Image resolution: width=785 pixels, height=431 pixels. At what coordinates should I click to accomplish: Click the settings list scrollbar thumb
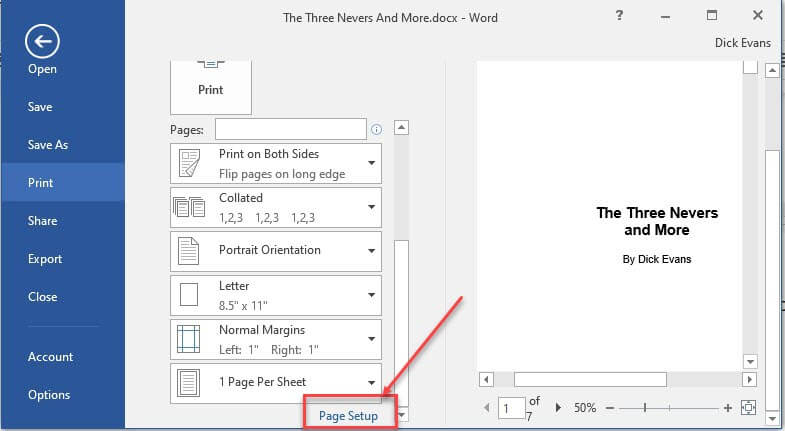pyautogui.click(x=402, y=323)
